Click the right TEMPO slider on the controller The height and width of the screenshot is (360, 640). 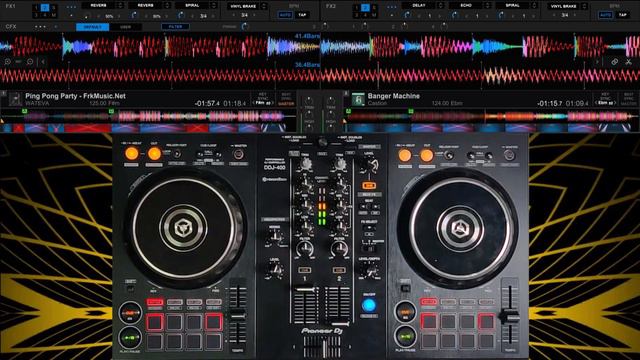(510, 316)
